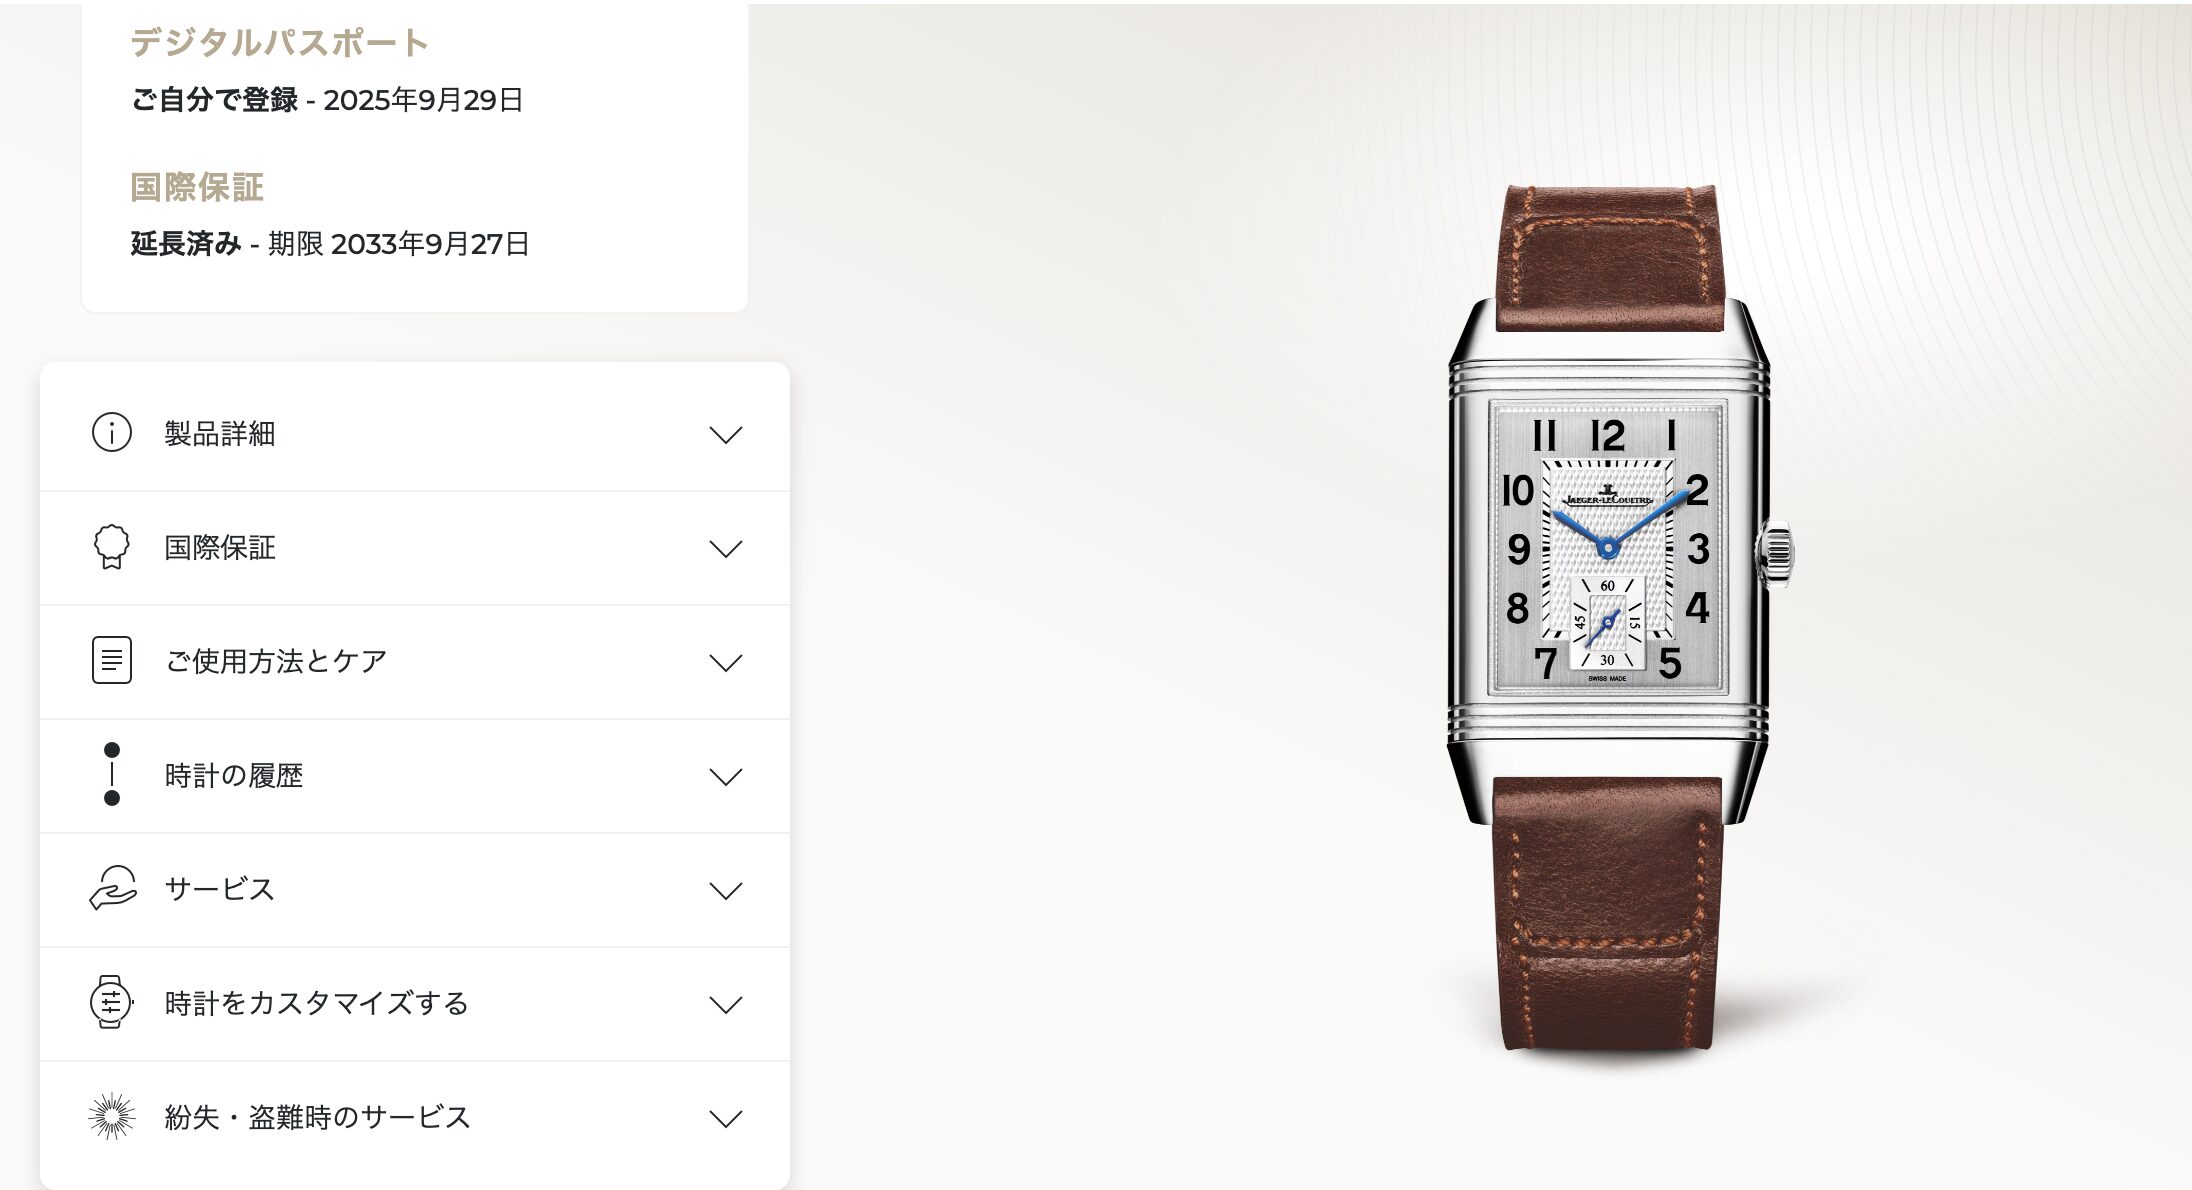2192x1190 pixels.
Task: Click the hand icon beside サービス
Action: [x=112, y=888]
